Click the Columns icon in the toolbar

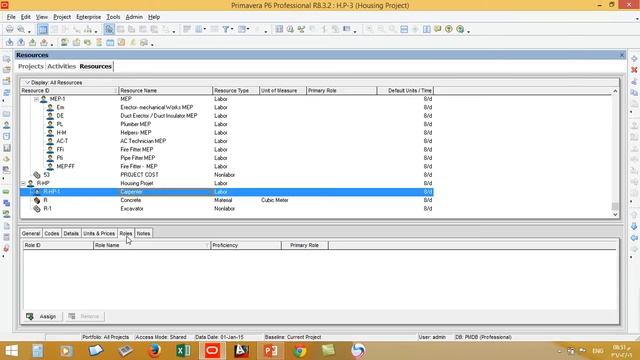(198, 29)
